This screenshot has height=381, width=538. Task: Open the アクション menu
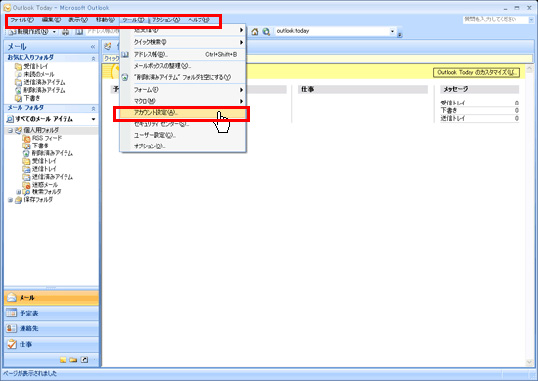[x=166, y=20]
